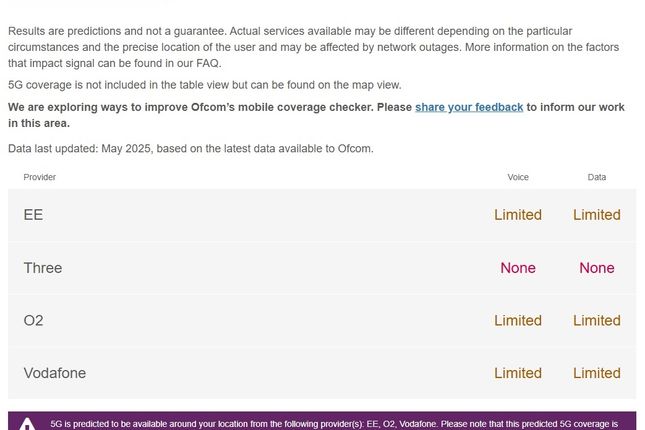This screenshot has height=430, width=645.
Task: Select the O2 provider name
Action: (33, 321)
